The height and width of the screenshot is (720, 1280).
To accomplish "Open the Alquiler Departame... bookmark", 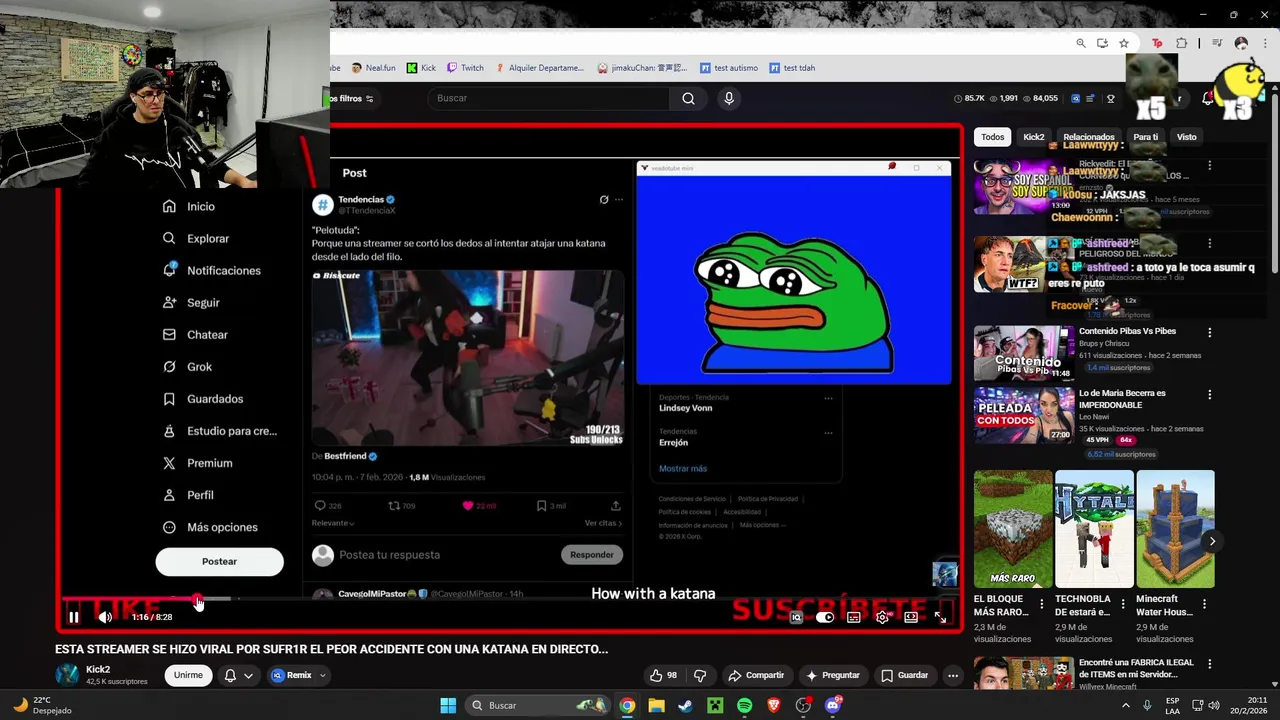I will 539,68.
